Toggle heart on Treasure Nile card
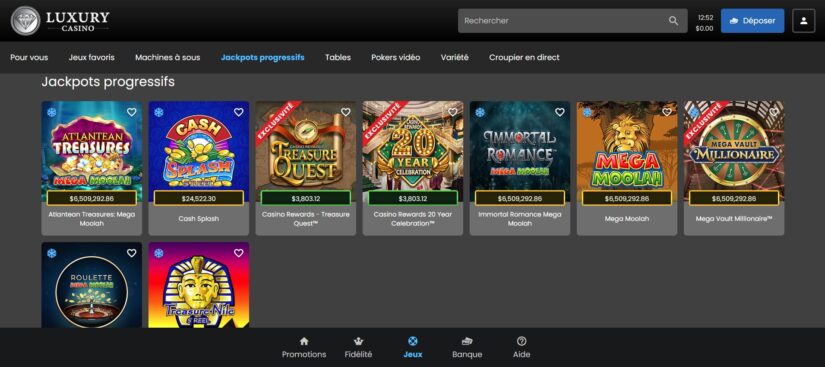Screen dimensions: 825x367 click(x=238, y=253)
